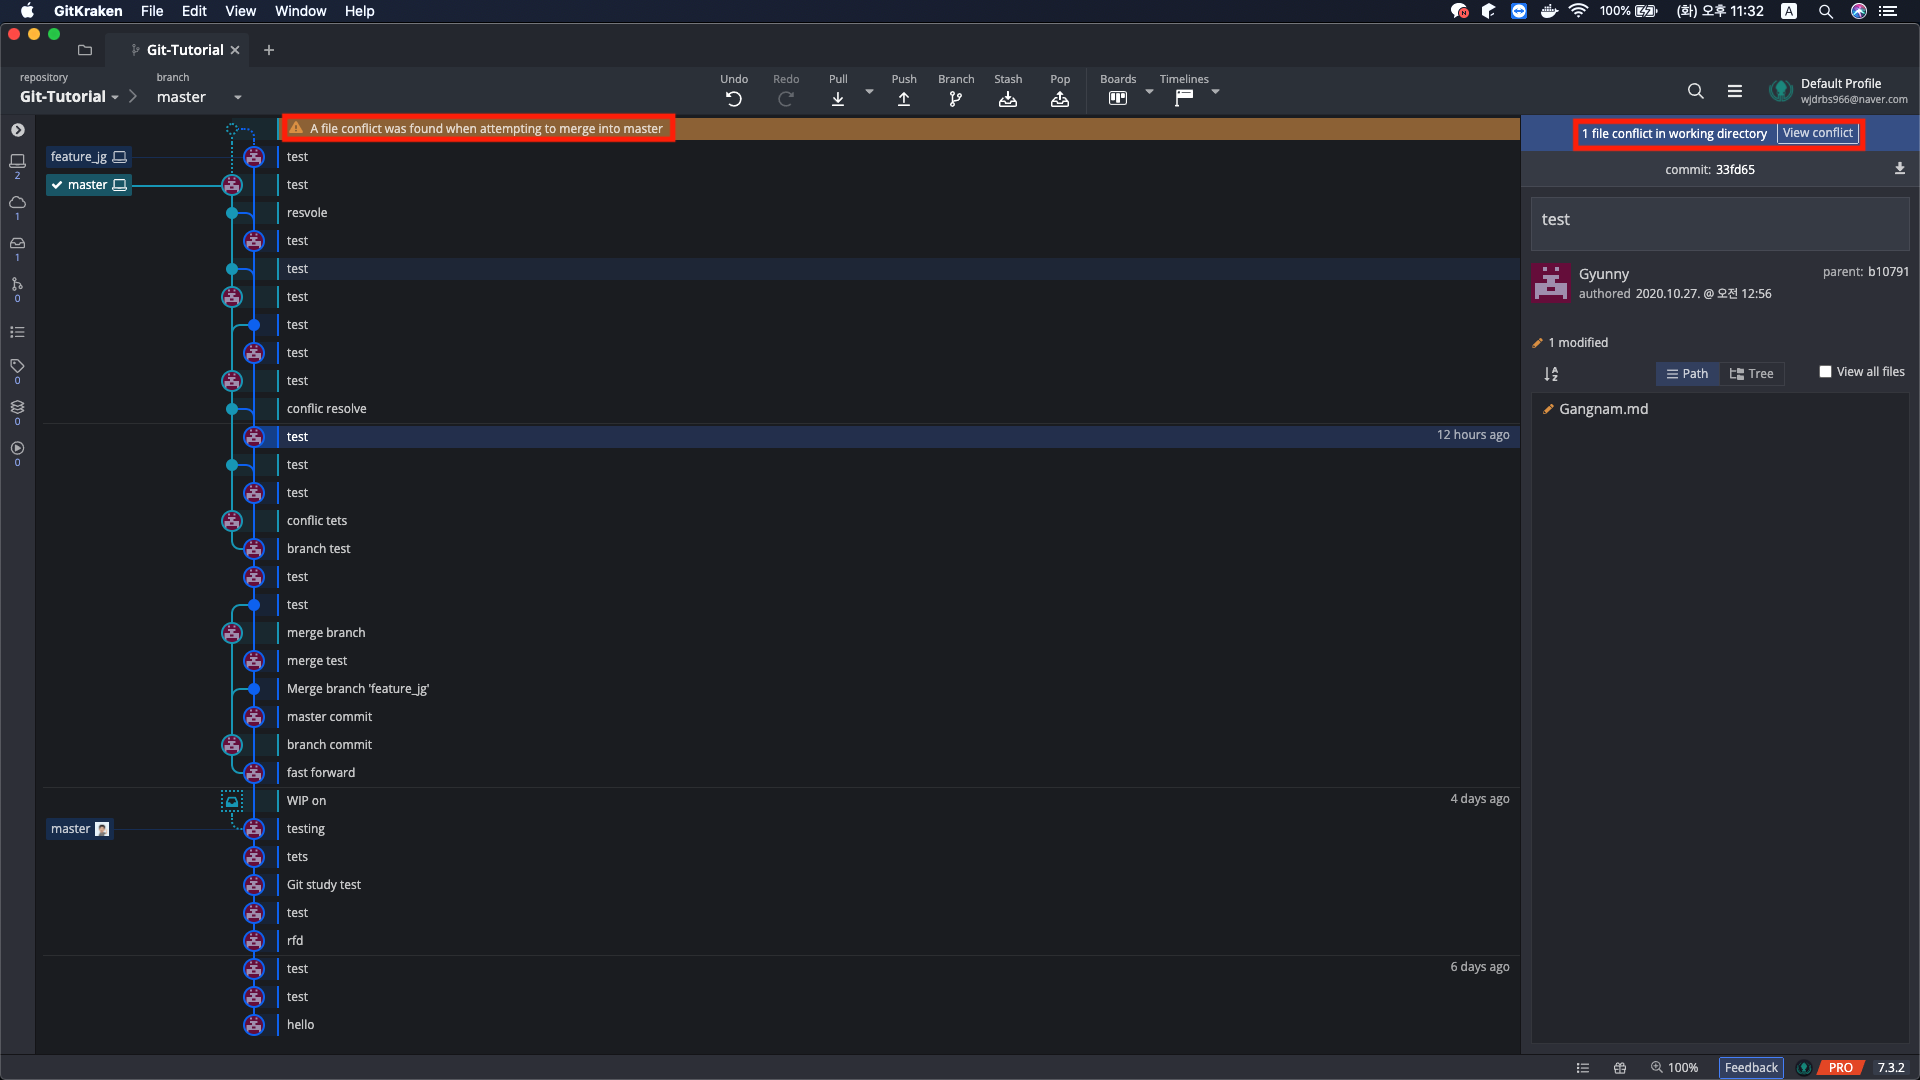The image size is (1920, 1080).
Task: Open the Boards icon
Action: pos(1117,98)
